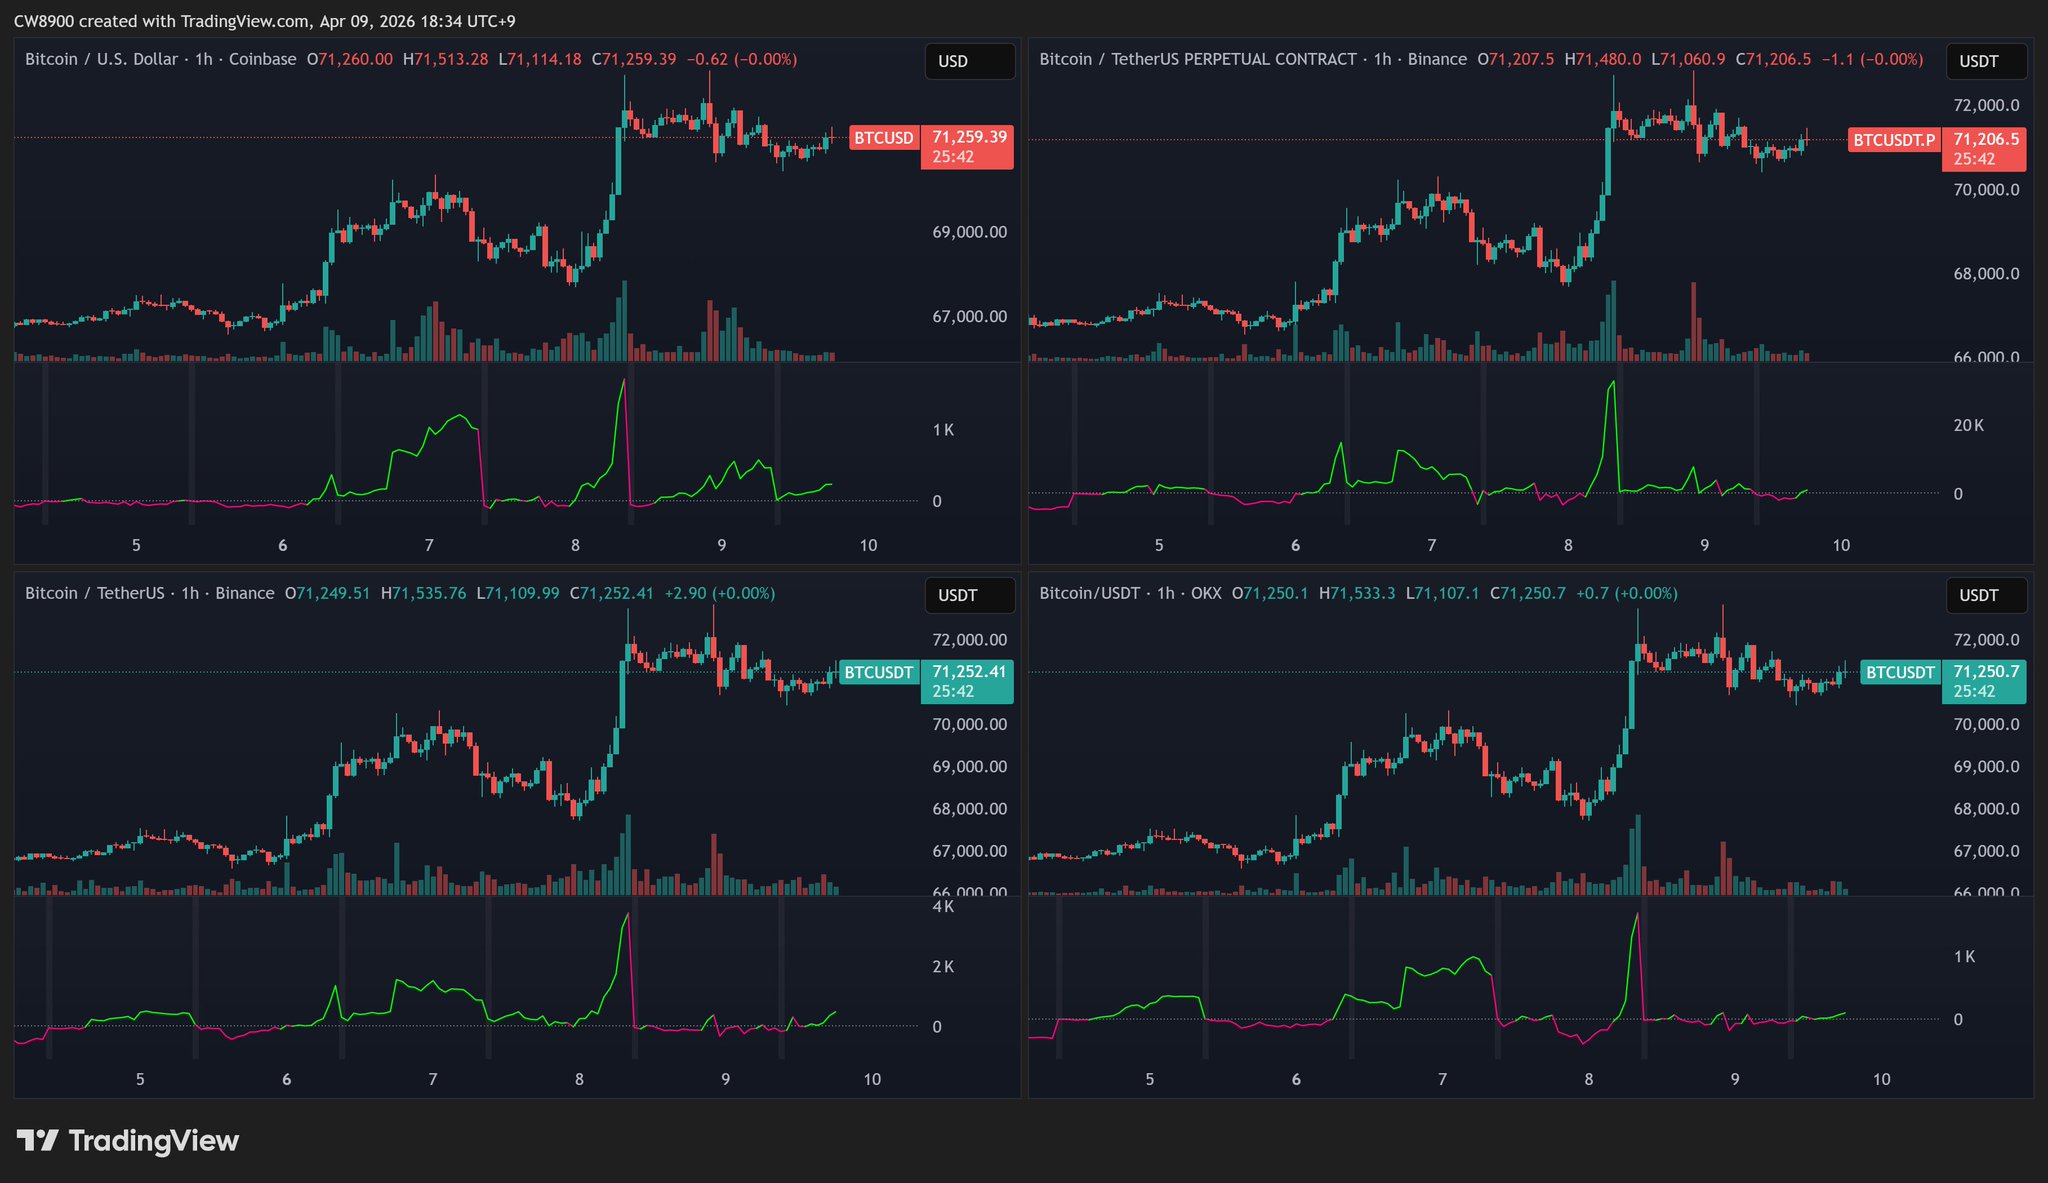
Task: Open USDT currency selector on Binance spot chart
Action: pos(969,595)
